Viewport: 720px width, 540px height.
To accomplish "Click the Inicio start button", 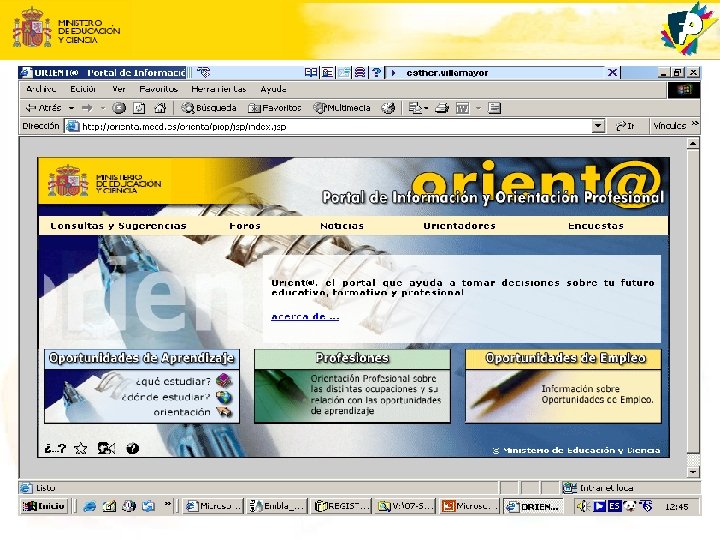I will [x=45, y=506].
